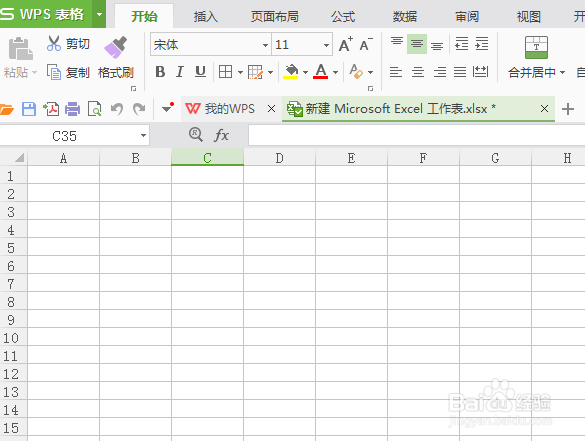The width and height of the screenshot is (585, 441).
Task: Apply yellow fill color bucket
Action: coord(291,71)
